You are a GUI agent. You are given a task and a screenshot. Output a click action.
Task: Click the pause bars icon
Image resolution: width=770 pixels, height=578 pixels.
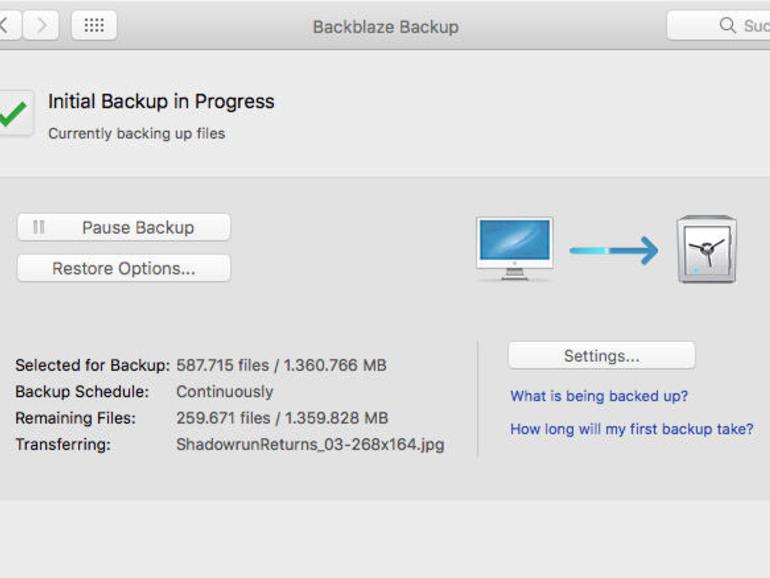[39, 227]
